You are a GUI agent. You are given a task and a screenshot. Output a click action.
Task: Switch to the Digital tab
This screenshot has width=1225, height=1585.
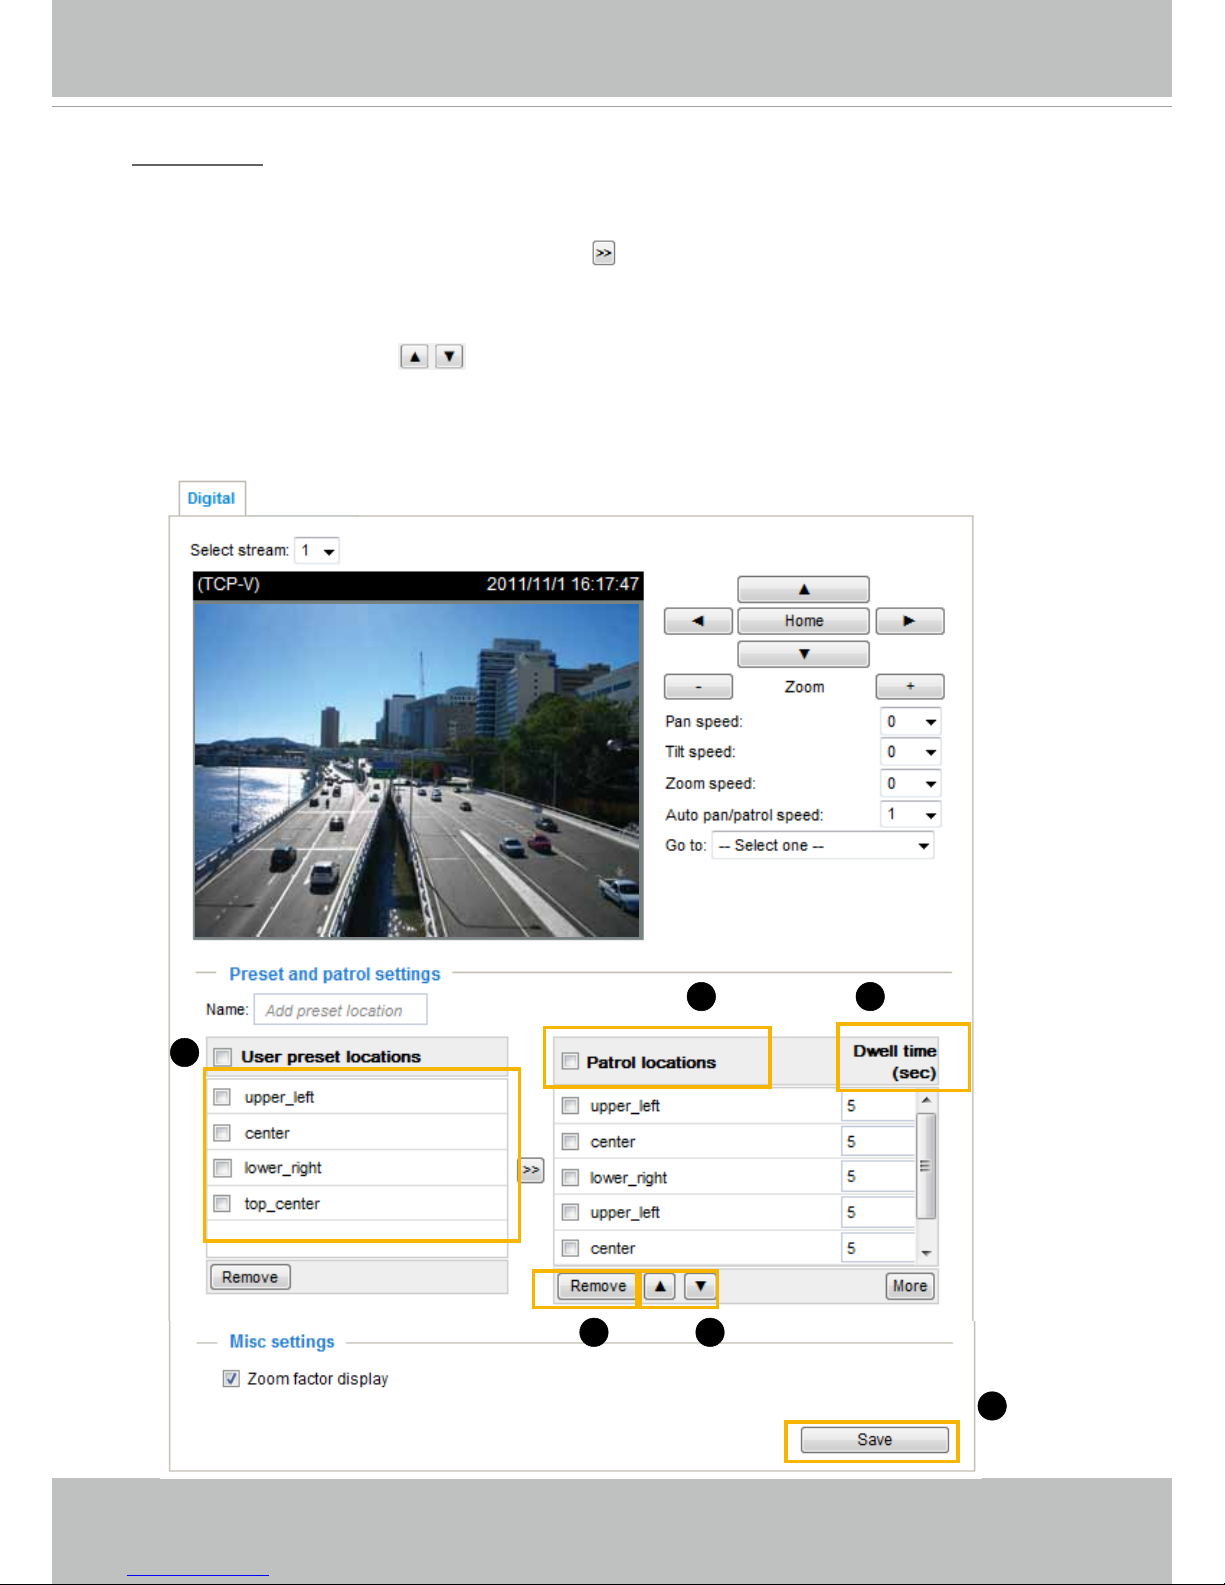pyautogui.click(x=211, y=498)
